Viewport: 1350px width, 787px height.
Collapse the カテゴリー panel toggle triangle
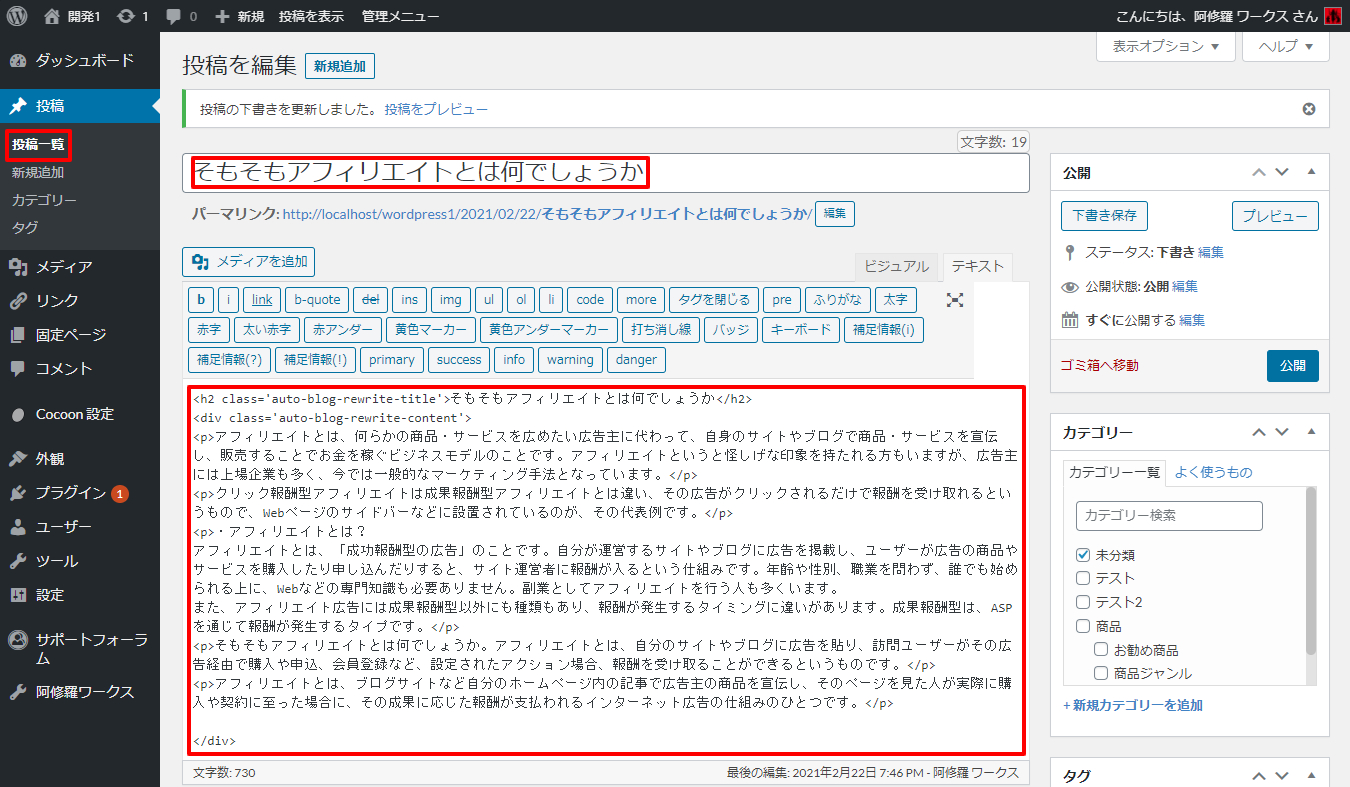(1311, 432)
